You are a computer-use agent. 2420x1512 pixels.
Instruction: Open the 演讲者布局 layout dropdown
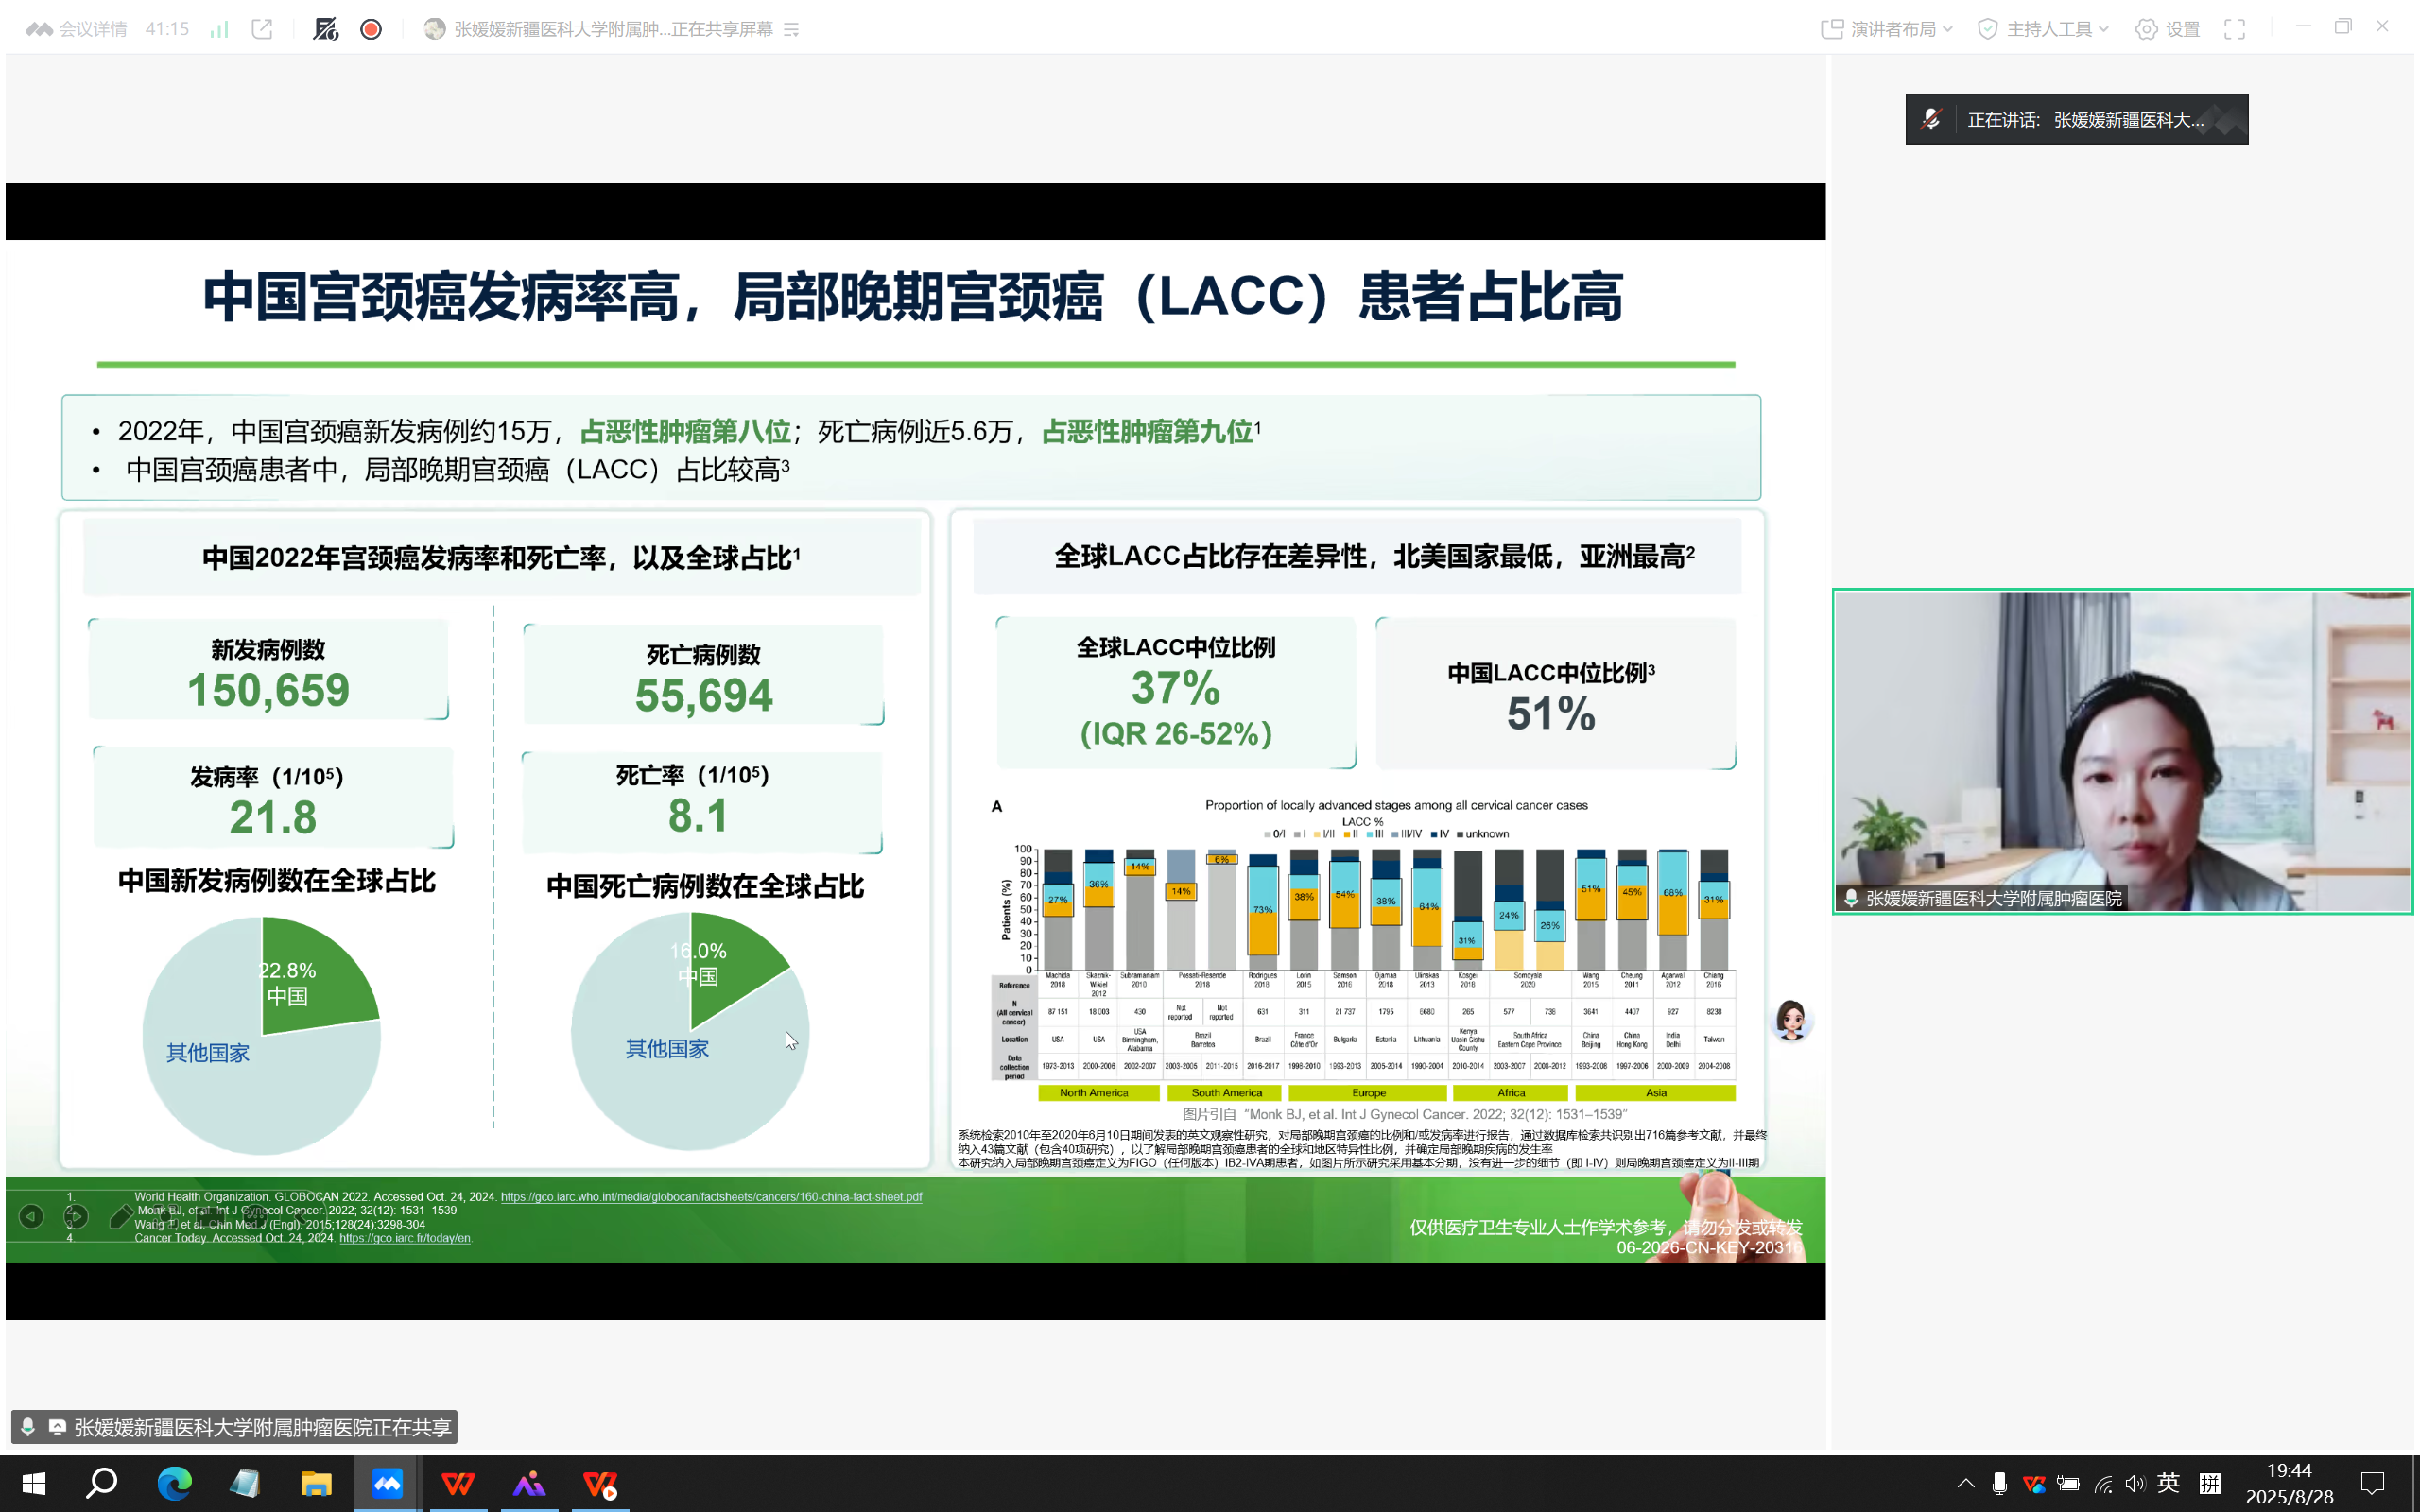coord(1887,29)
